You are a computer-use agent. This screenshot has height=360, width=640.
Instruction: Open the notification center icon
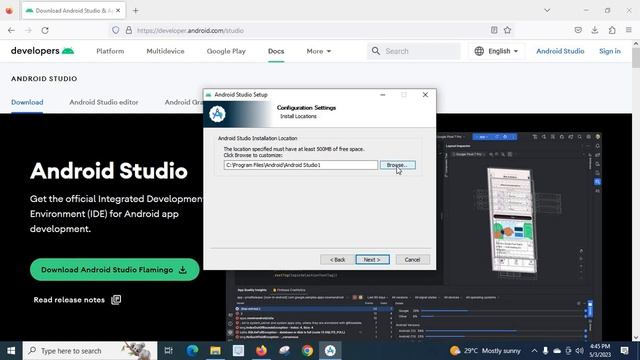pos(624,351)
